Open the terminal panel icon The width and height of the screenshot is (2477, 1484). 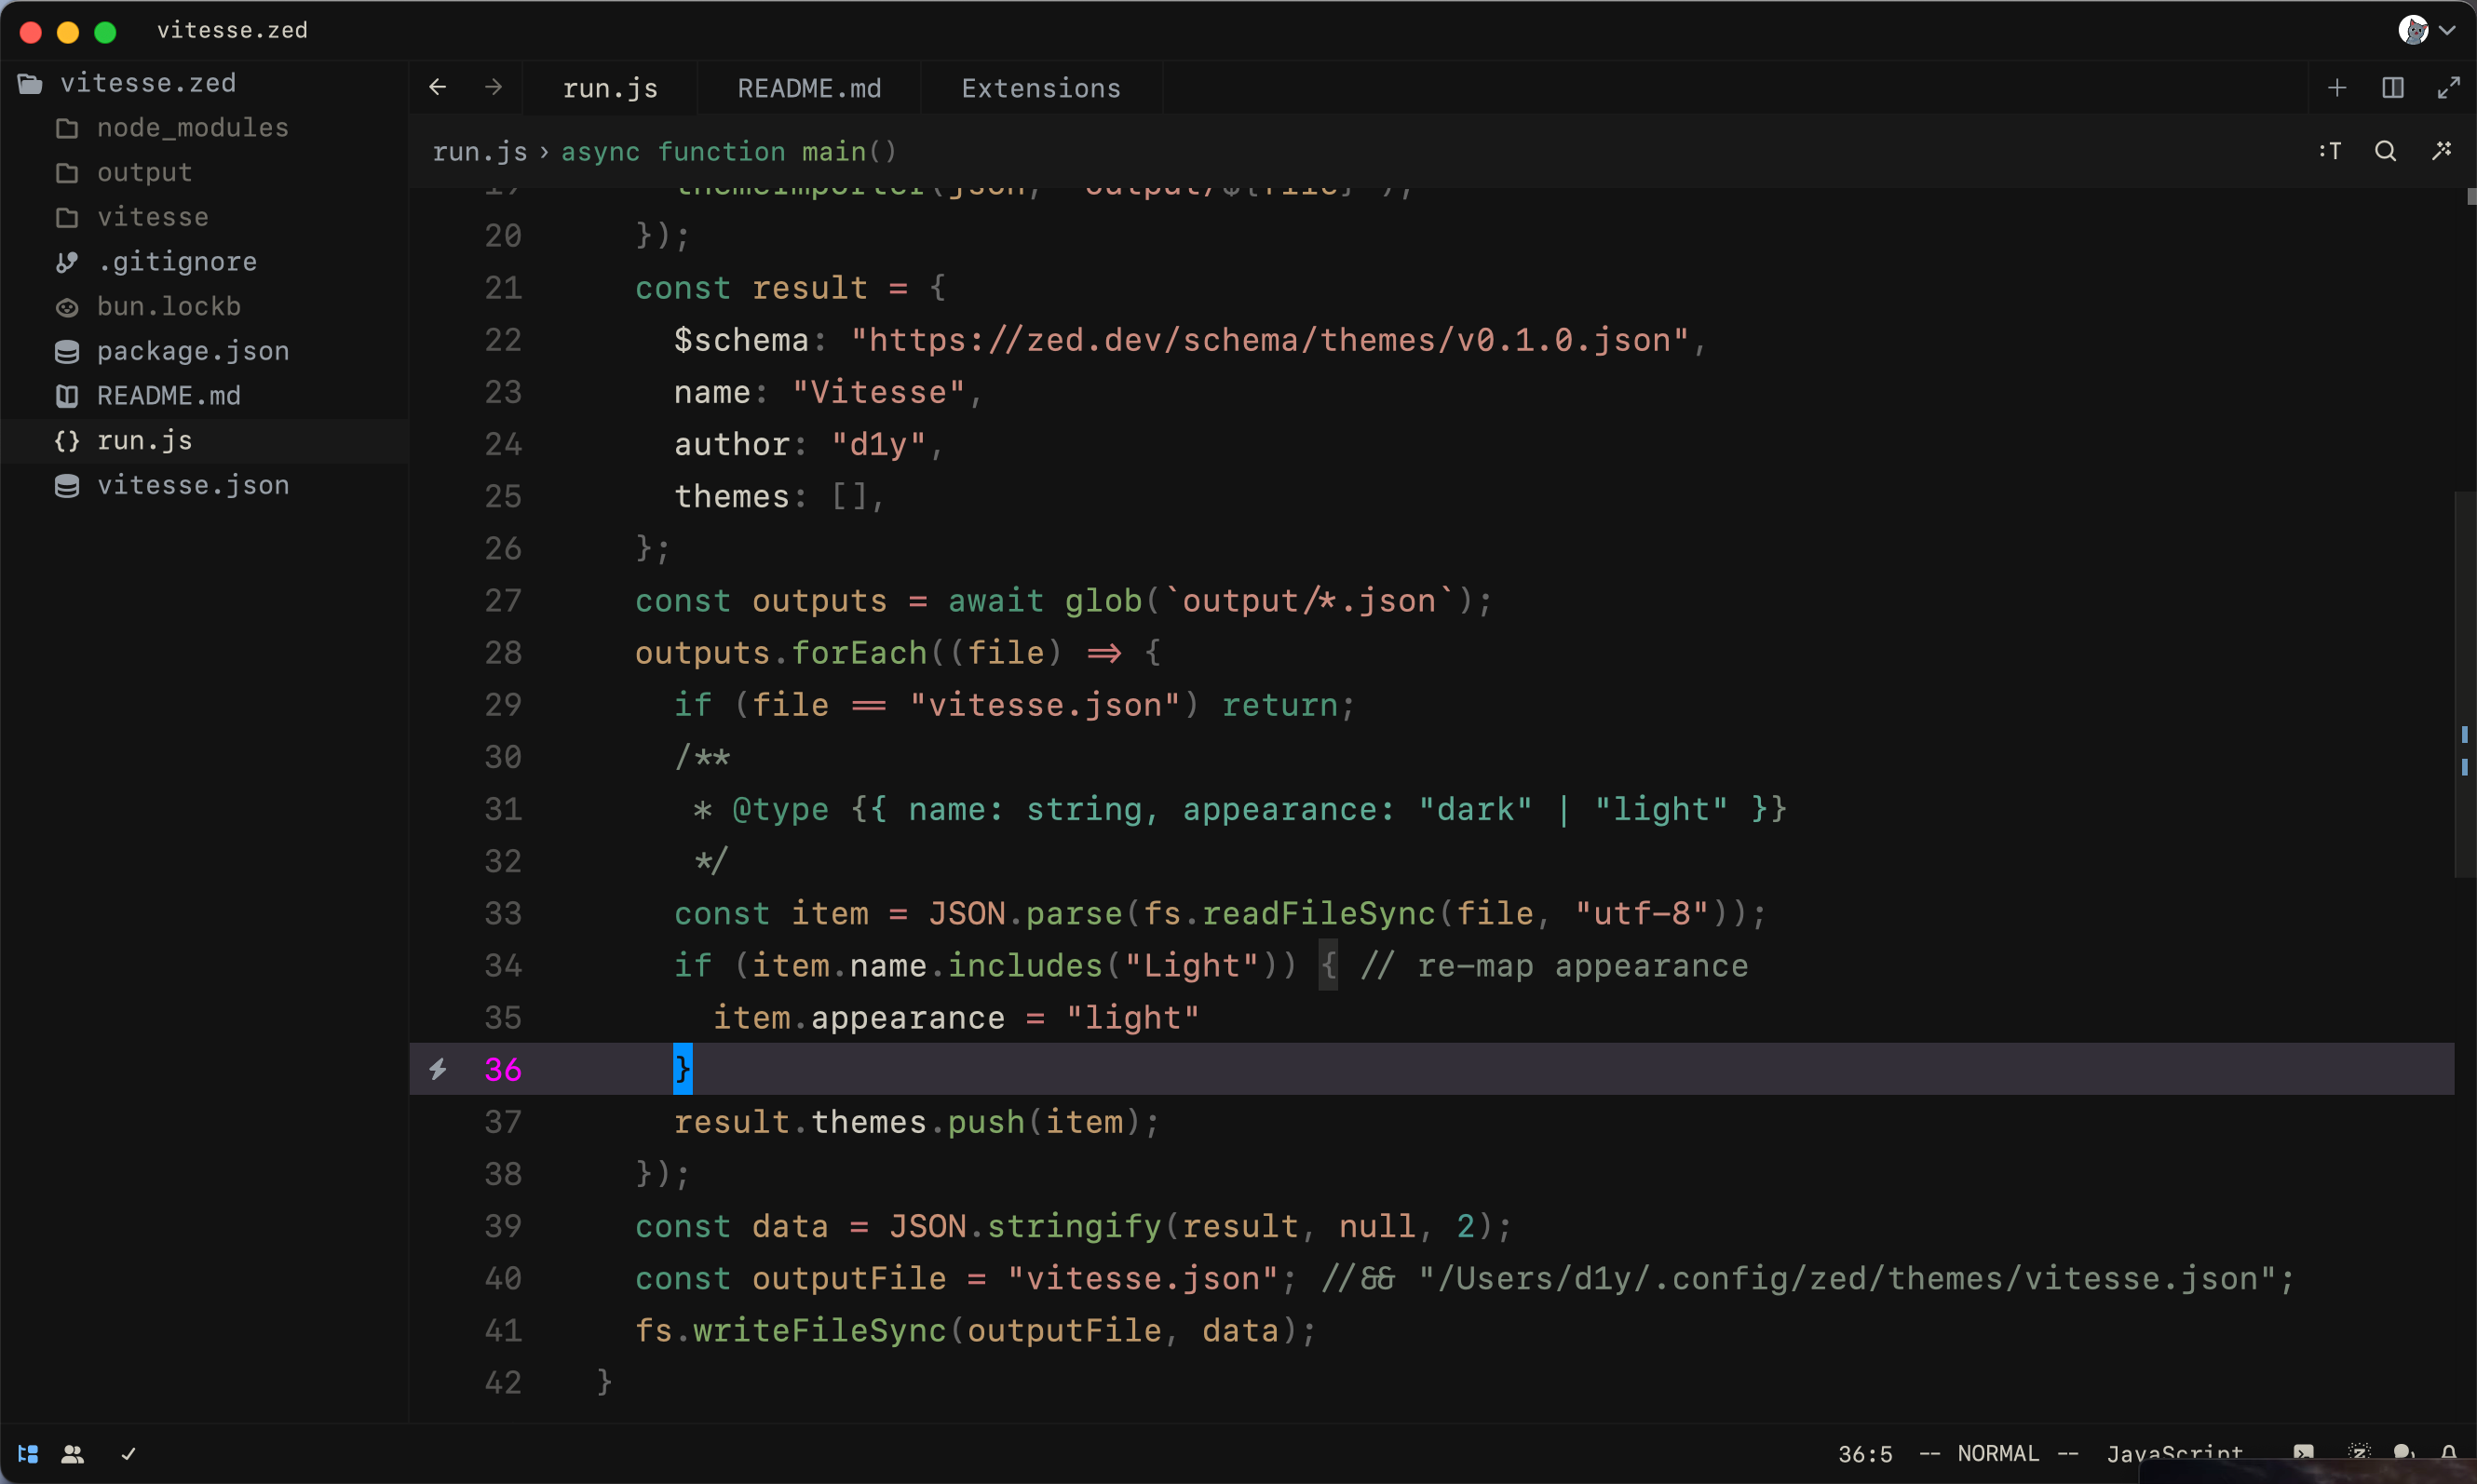[x=2303, y=1453]
